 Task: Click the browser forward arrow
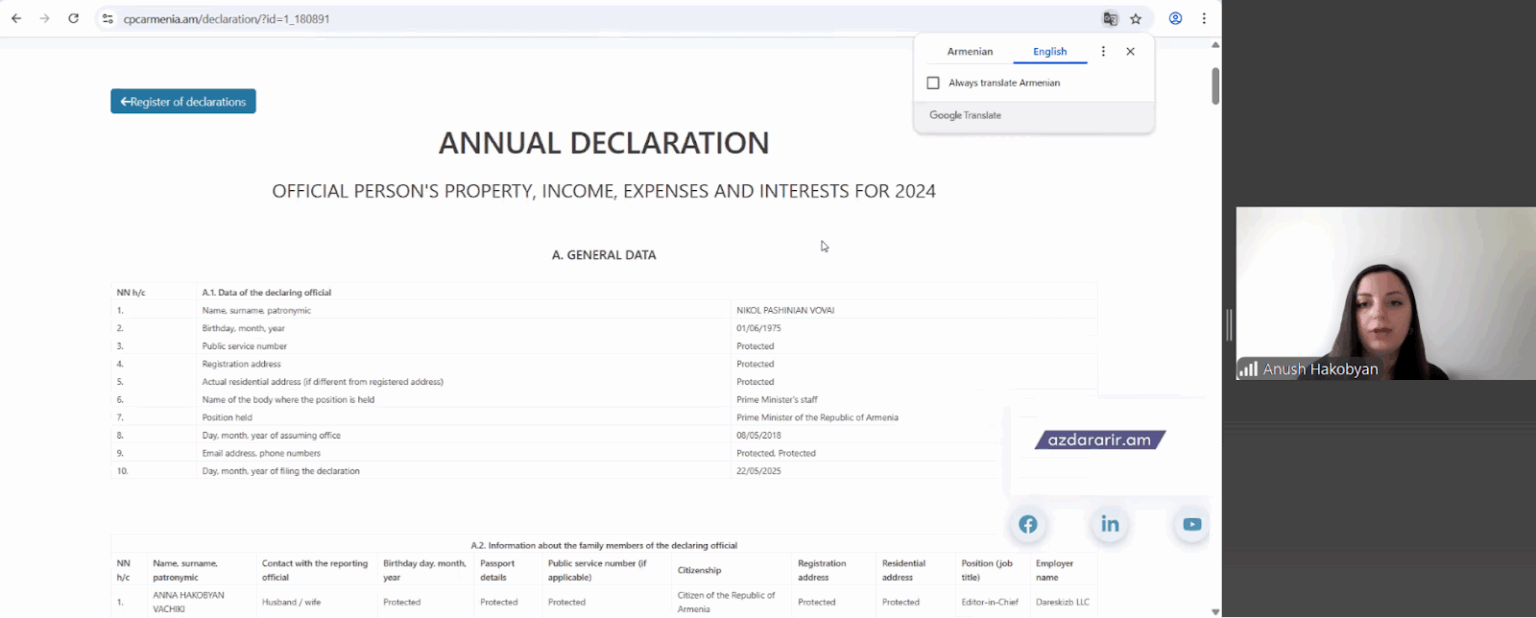(44, 19)
